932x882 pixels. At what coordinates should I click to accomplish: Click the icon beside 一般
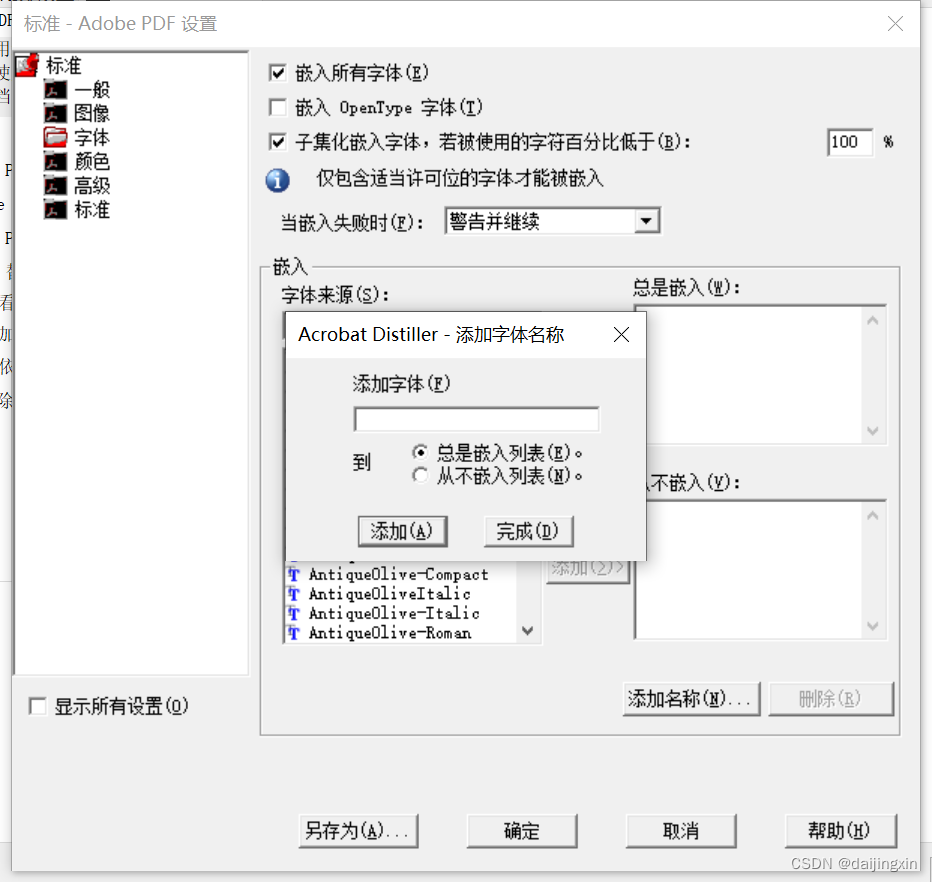55,90
